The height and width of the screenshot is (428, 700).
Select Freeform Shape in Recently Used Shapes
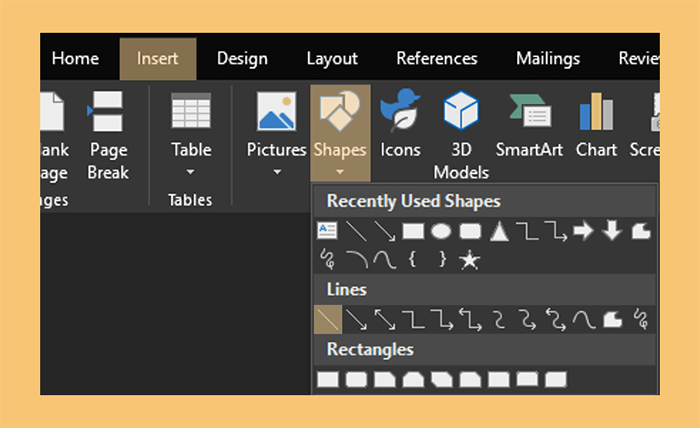(641, 231)
